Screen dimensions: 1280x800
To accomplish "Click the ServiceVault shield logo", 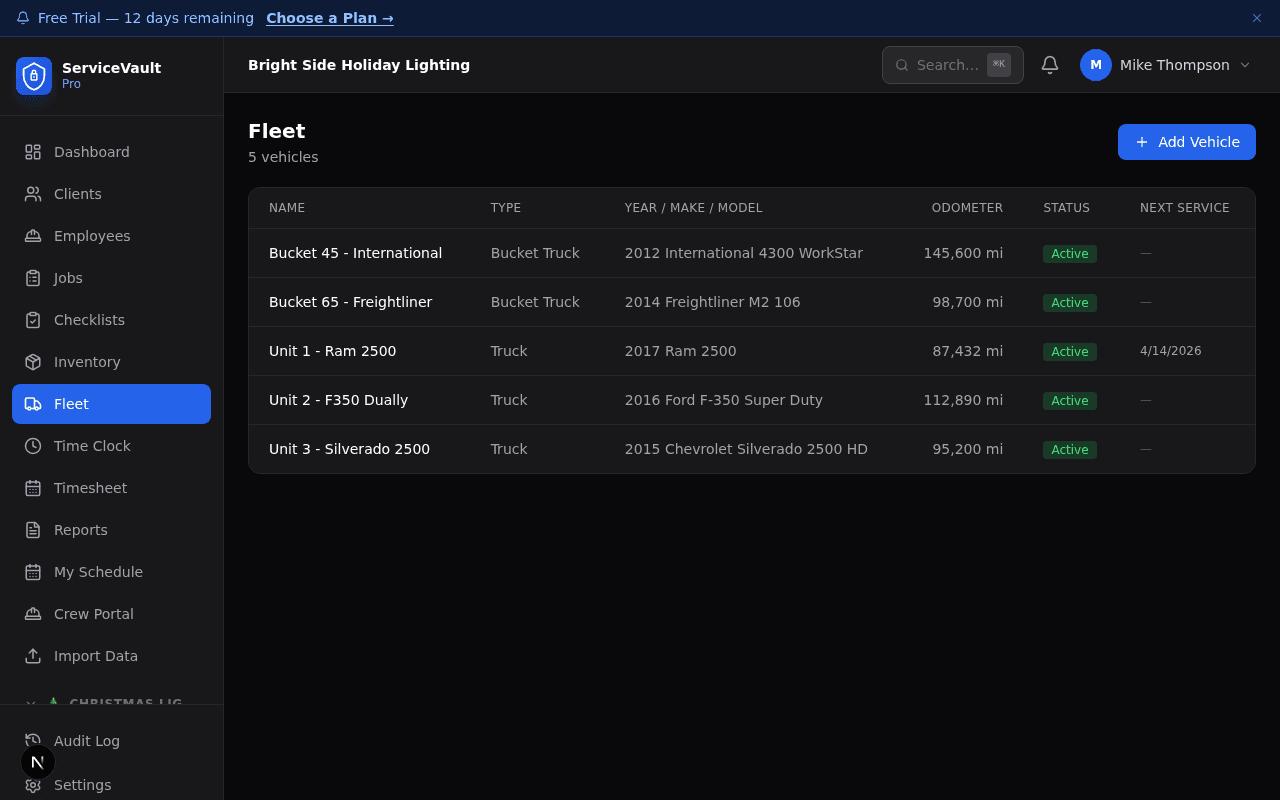I will click(x=33, y=75).
